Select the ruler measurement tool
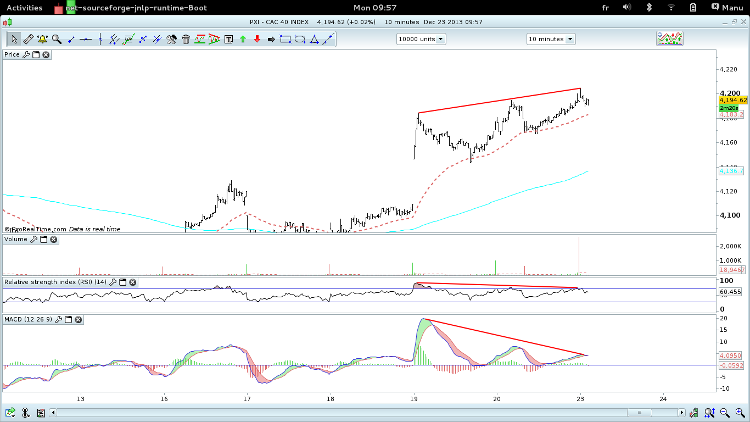750x422 pixels. 28,39
